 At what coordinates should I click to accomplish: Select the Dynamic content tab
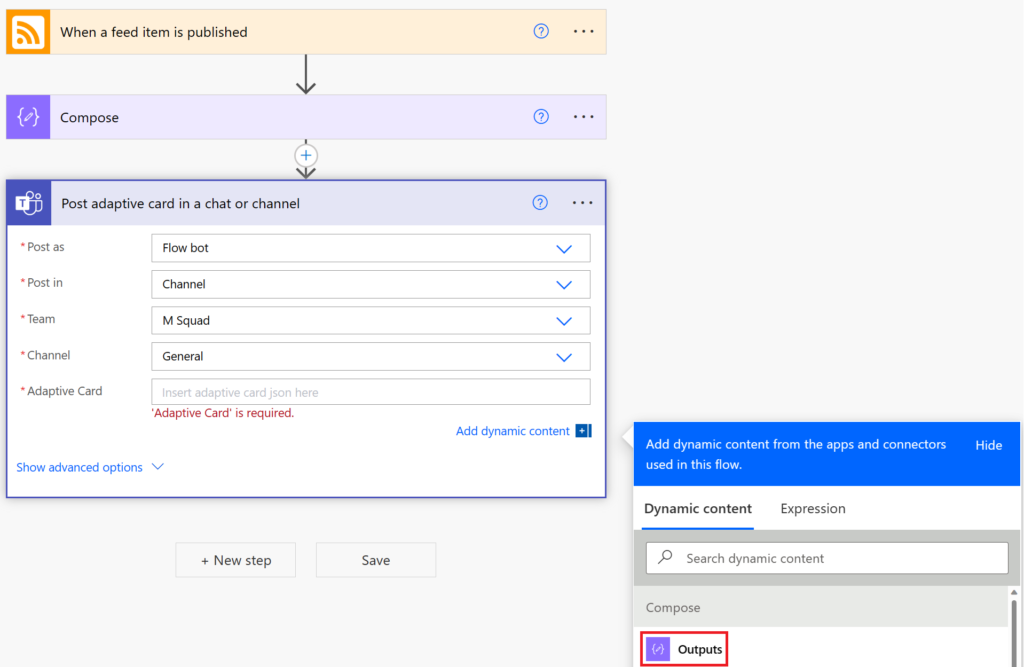point(697,509)
